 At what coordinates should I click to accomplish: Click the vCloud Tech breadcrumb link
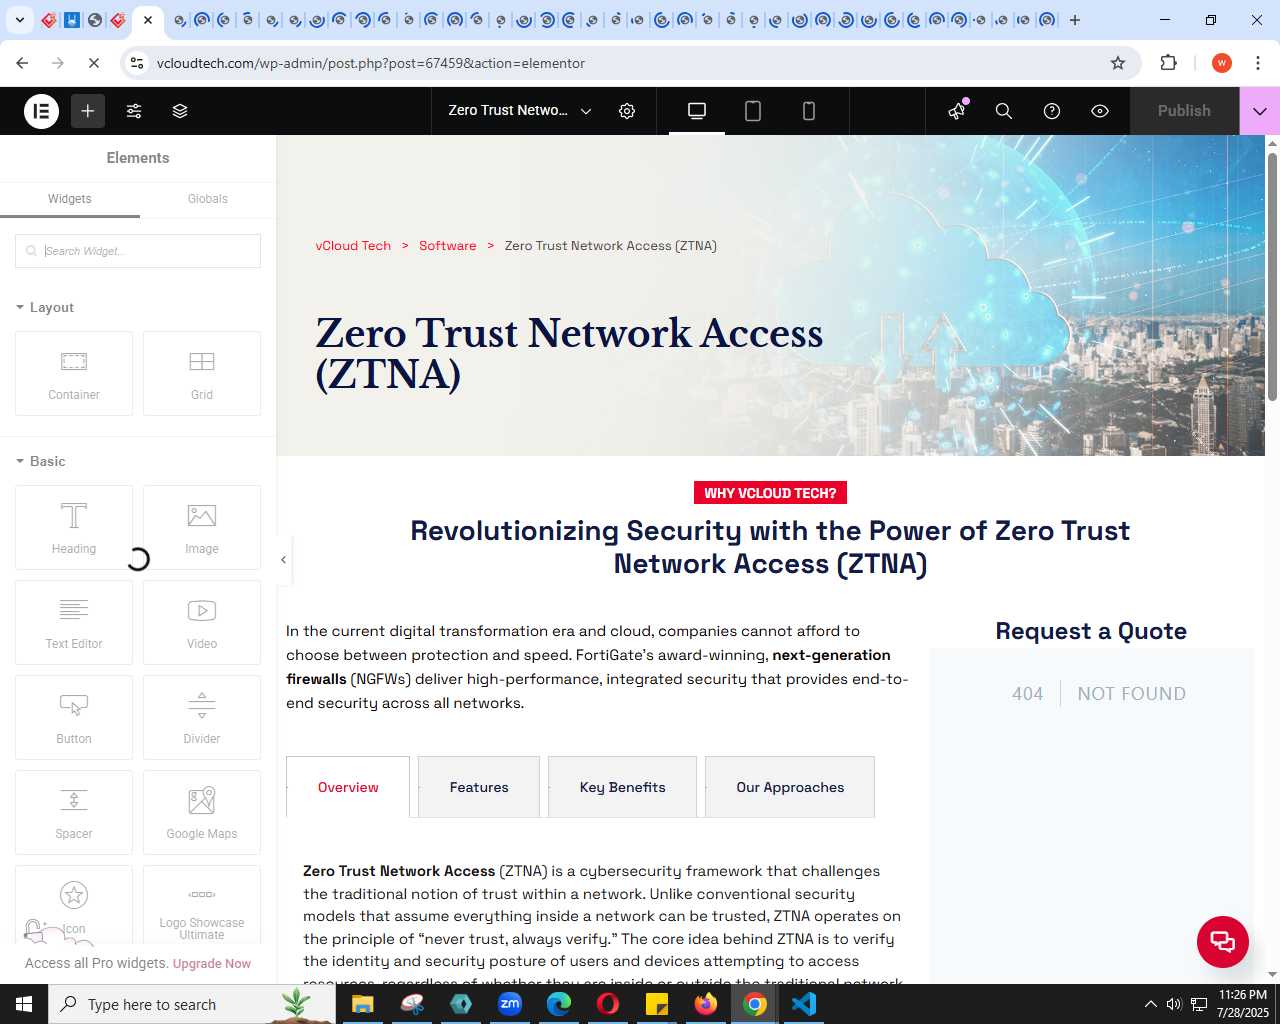(353, 246)
